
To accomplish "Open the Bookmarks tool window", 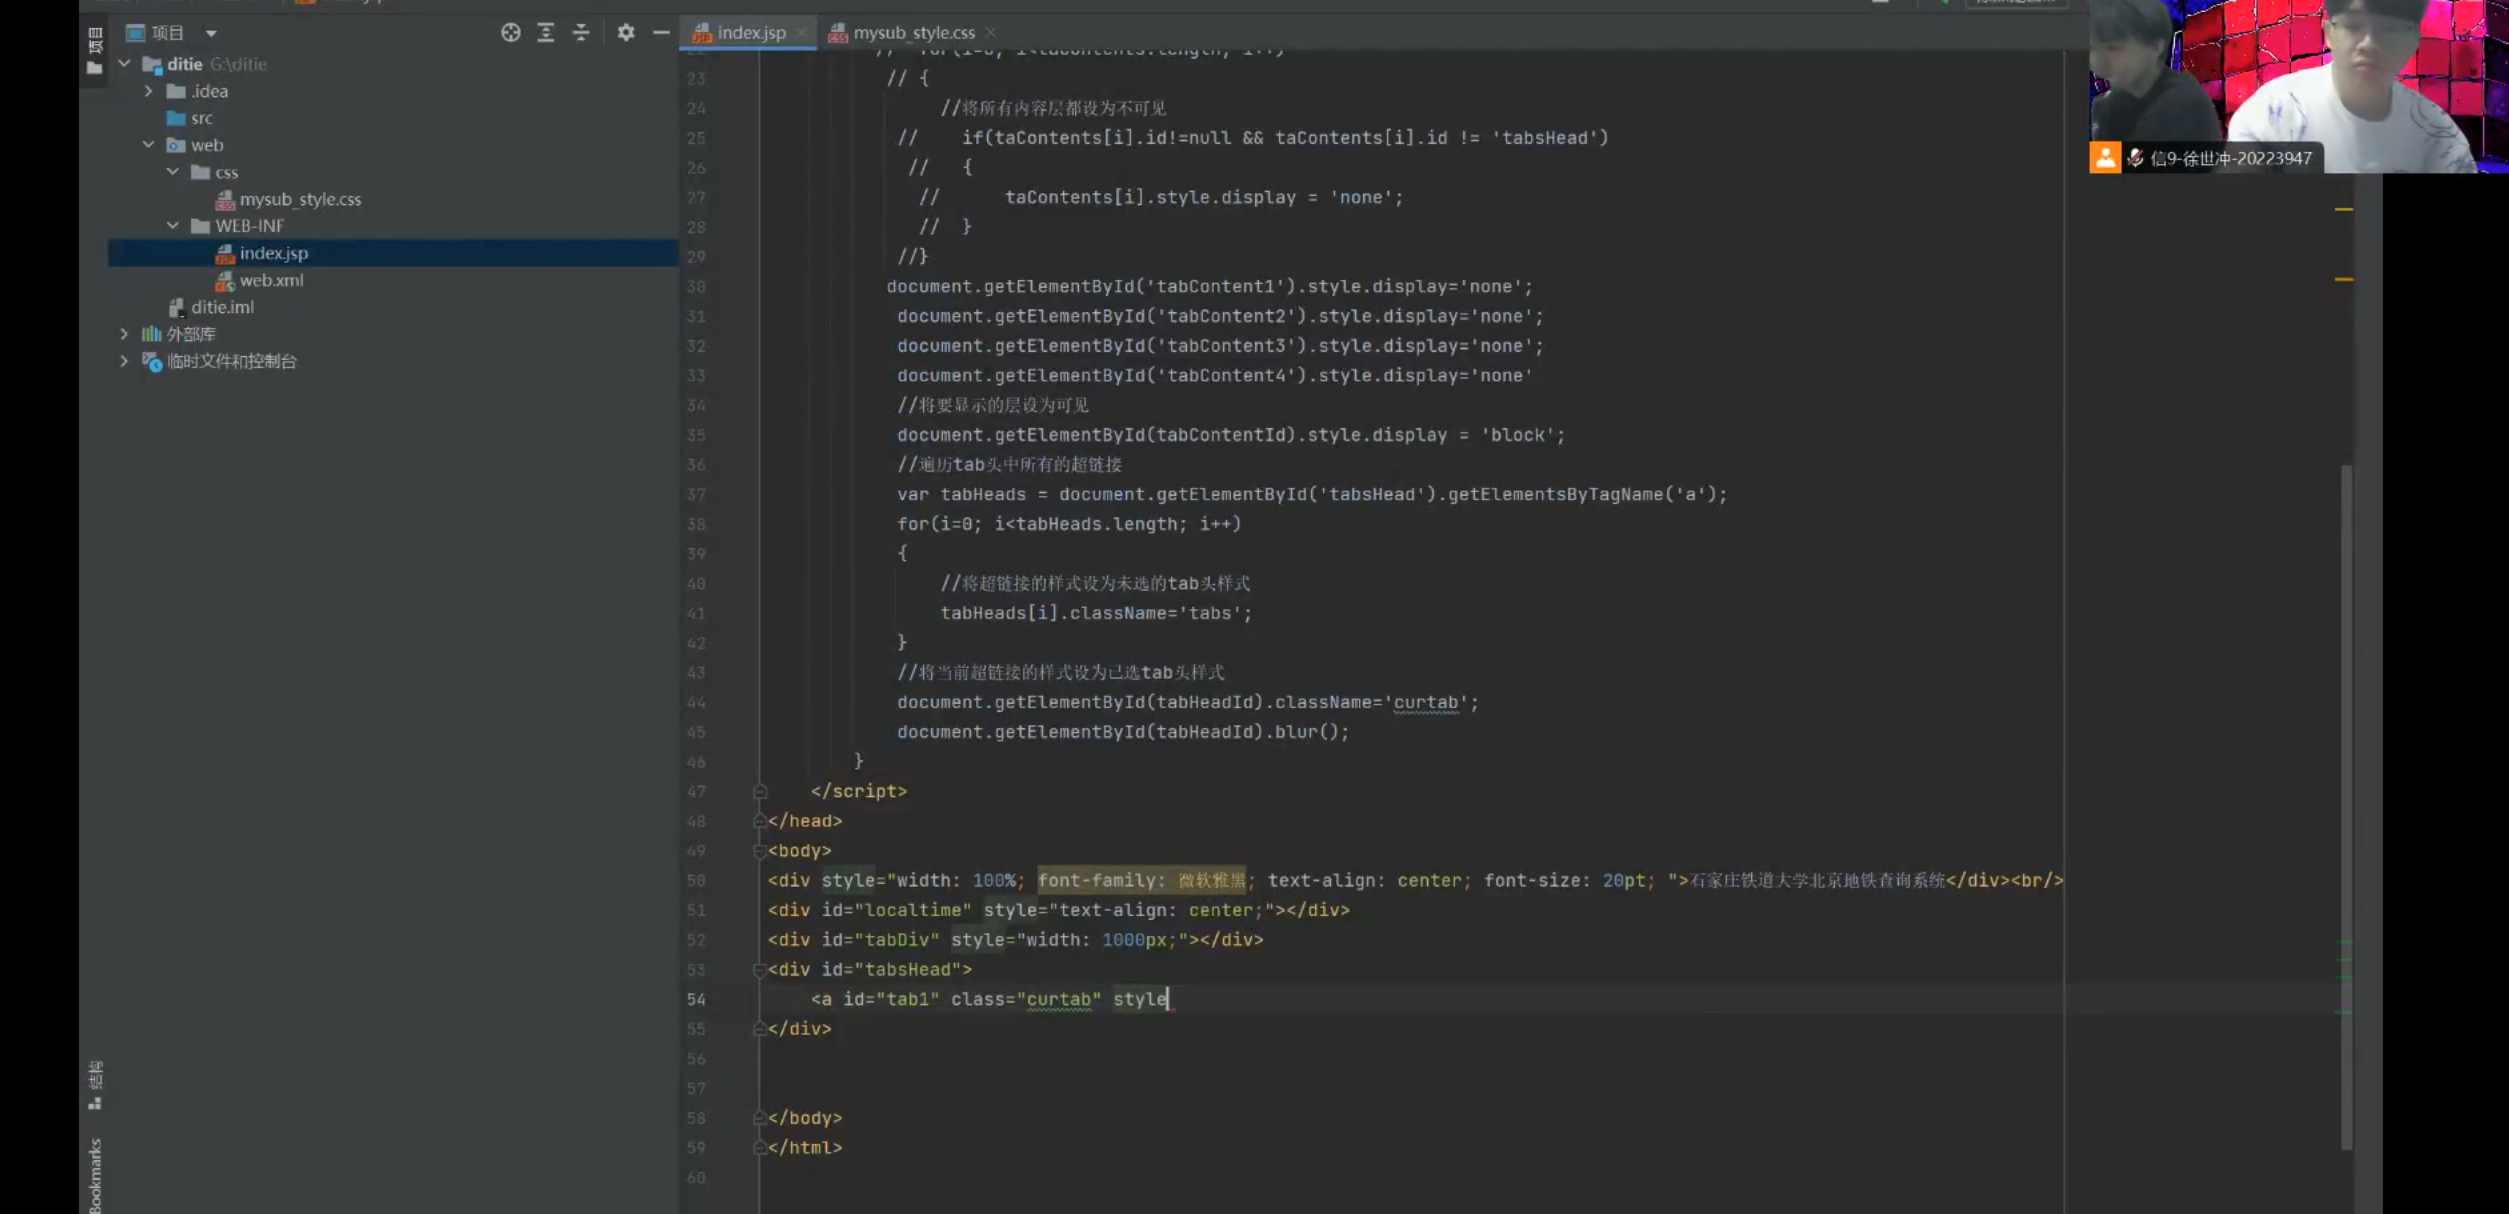I will [x=95, y=1175].
